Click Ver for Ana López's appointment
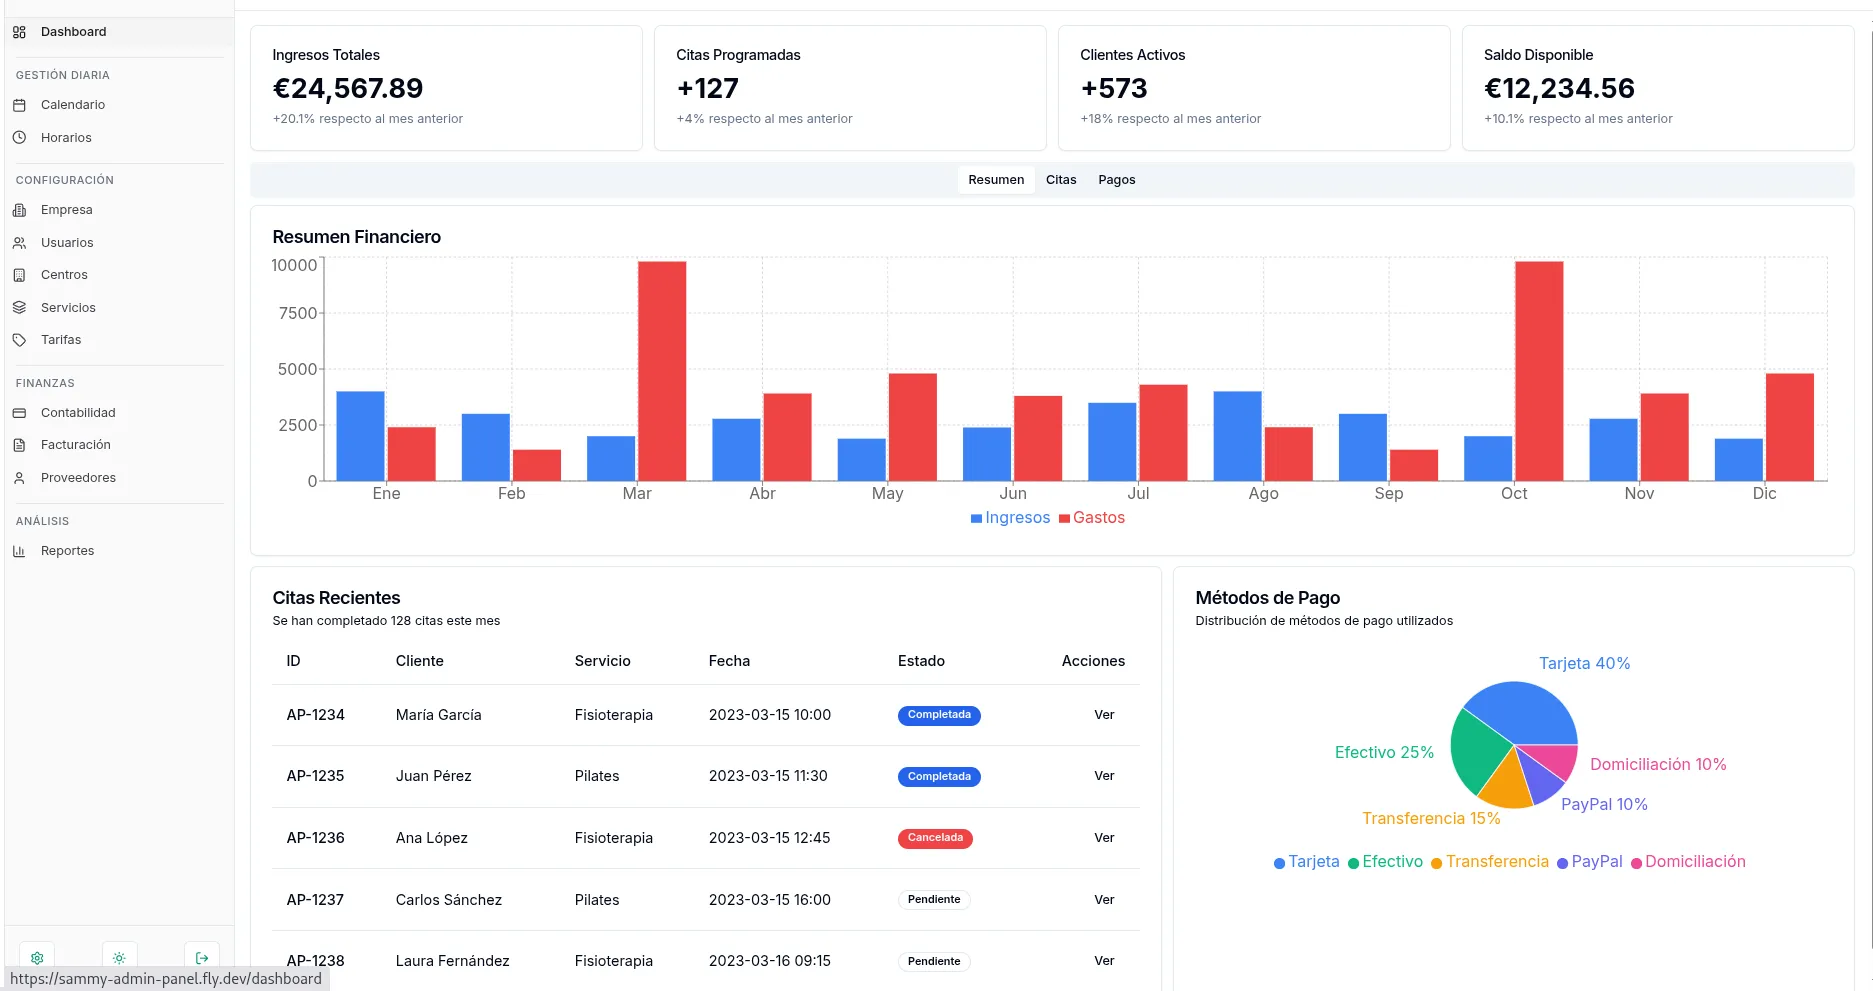This screenshot has width=1873, height=991. point(1103,838)
